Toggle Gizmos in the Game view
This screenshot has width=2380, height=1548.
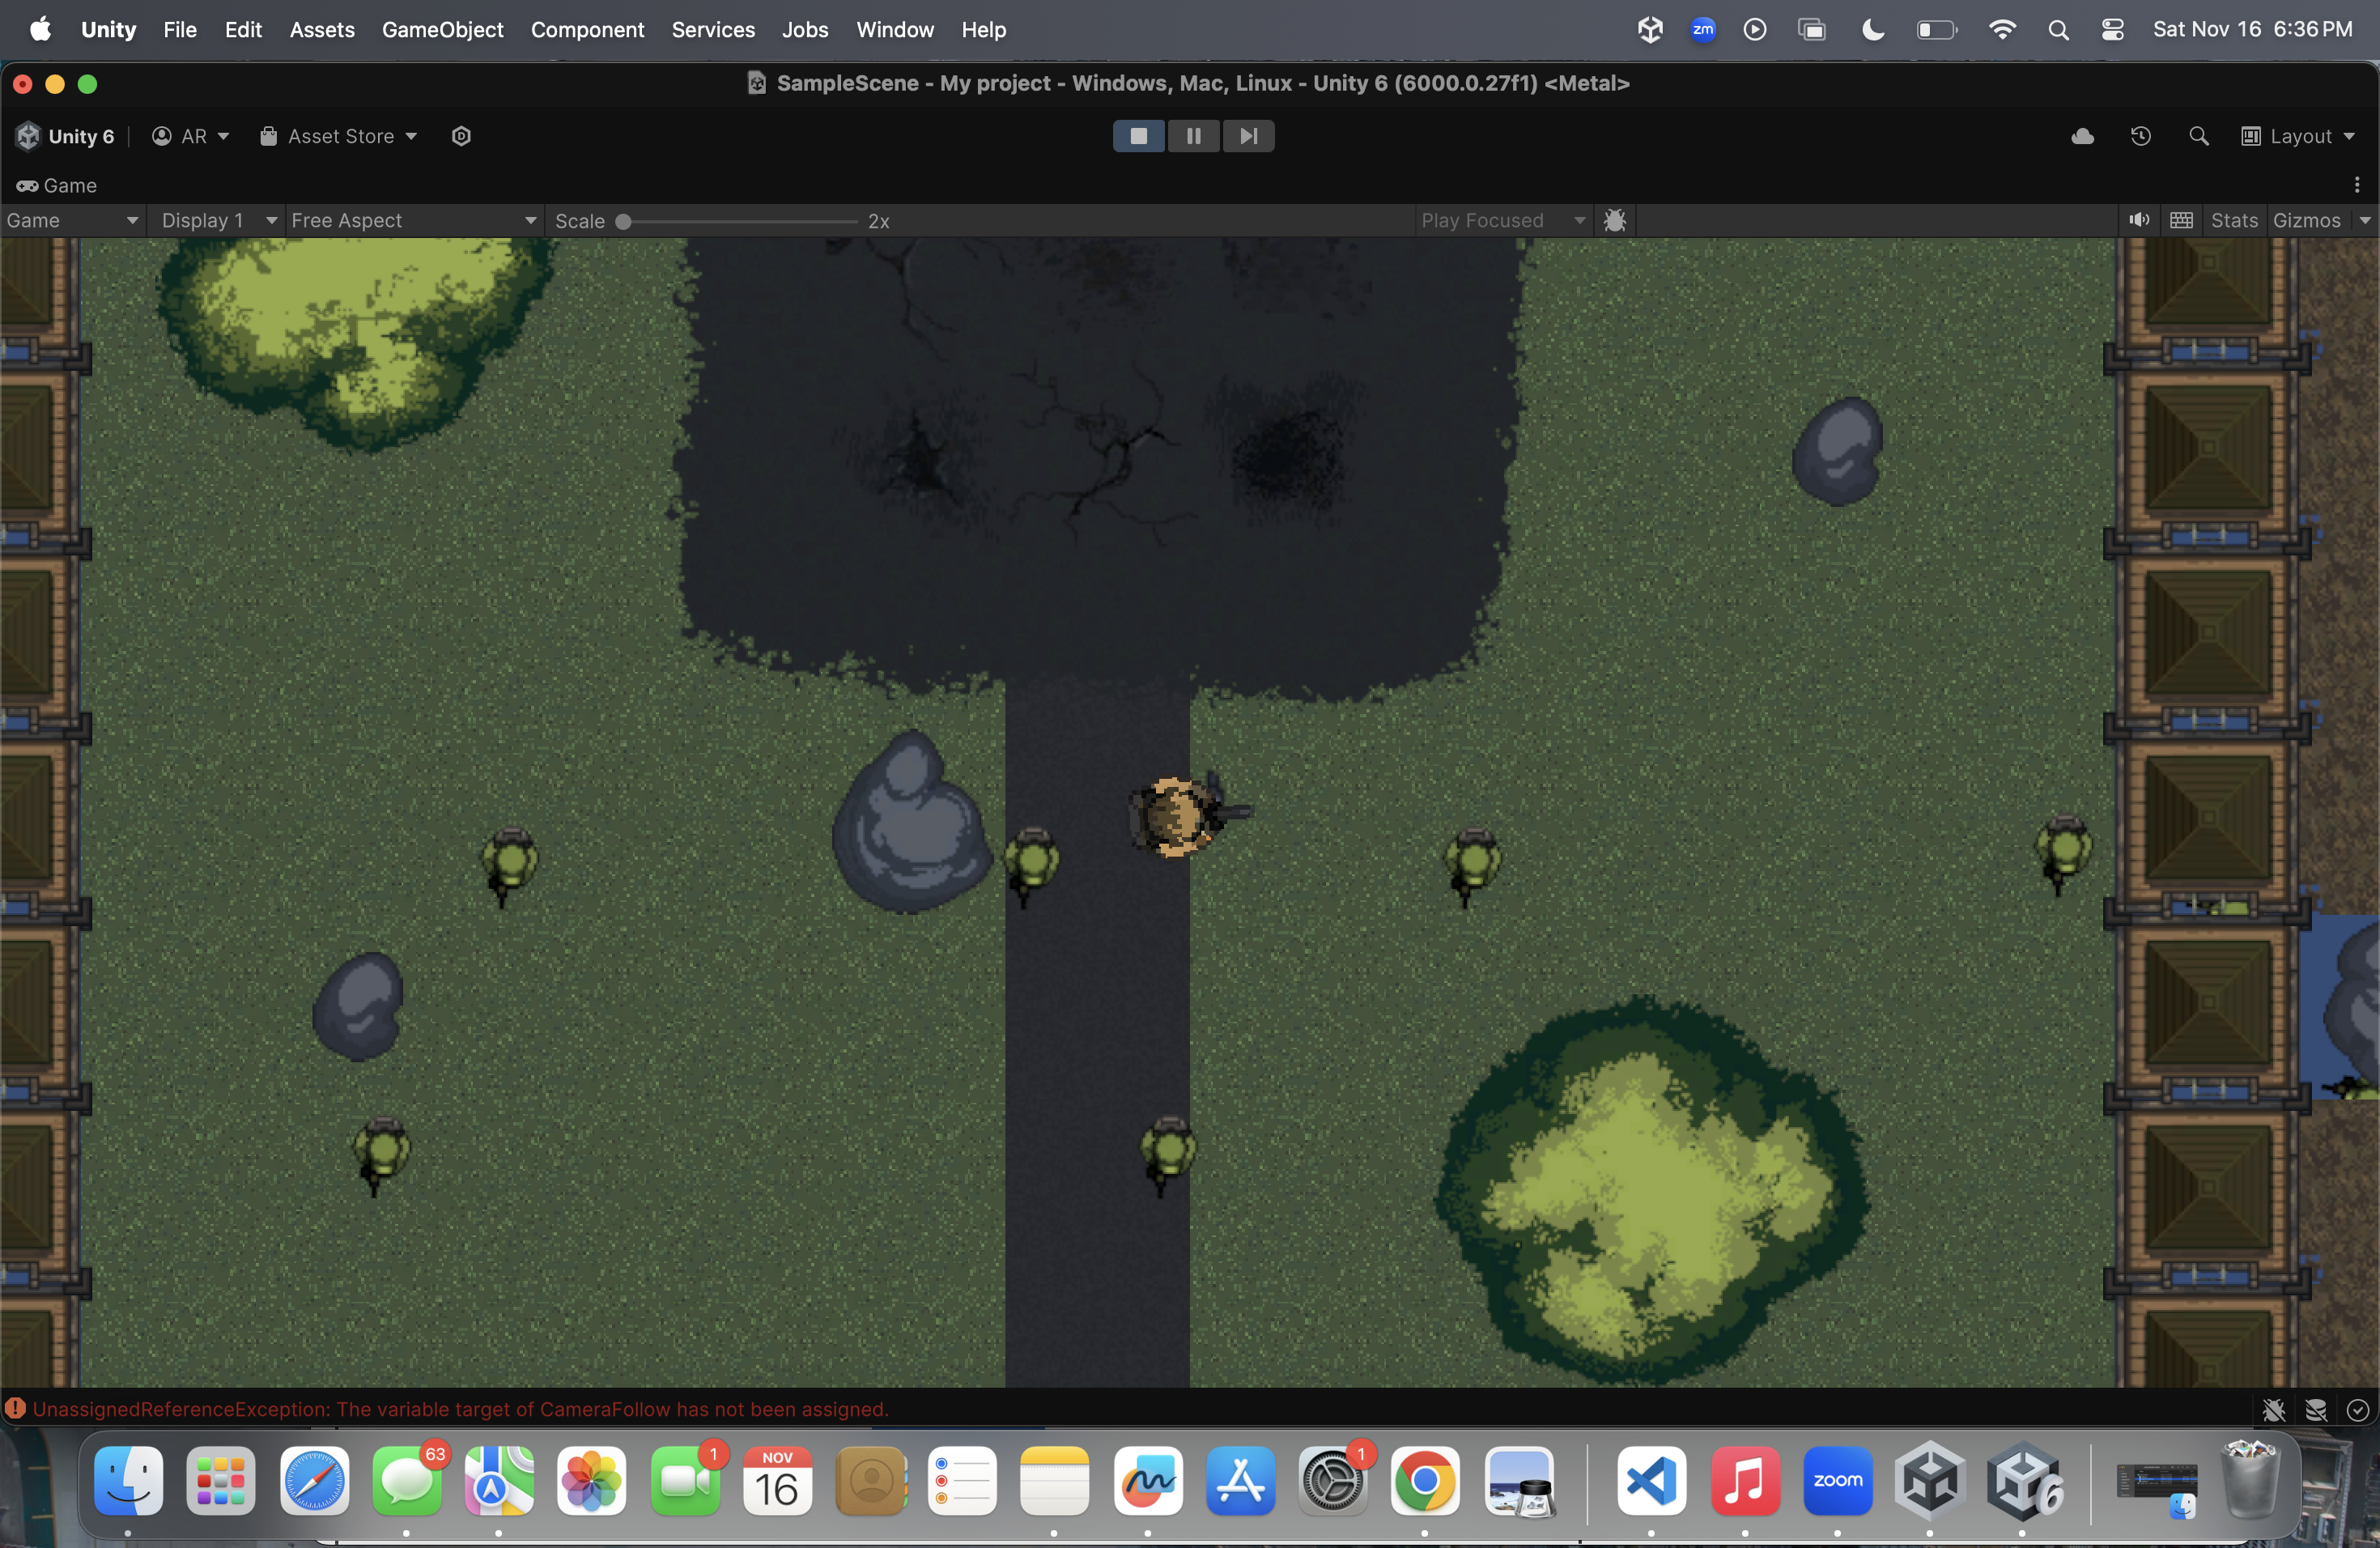[2306, 220]
